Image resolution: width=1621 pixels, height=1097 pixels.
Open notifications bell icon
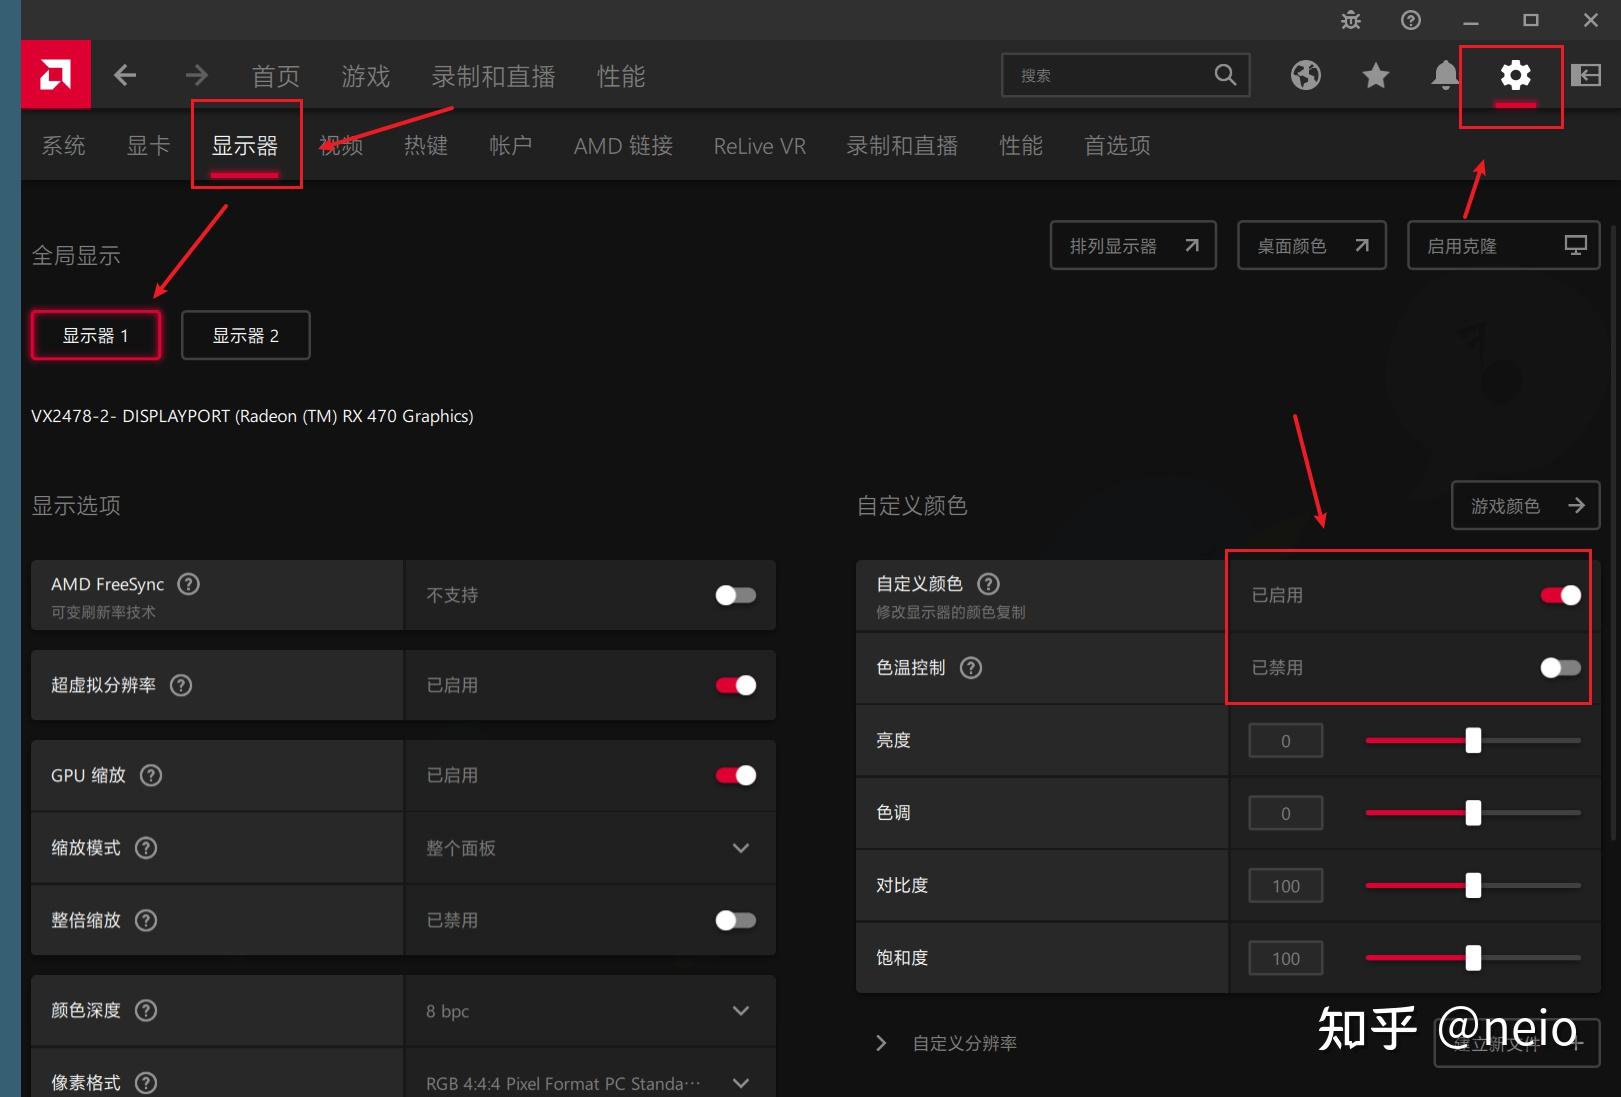pos(1445,75)
